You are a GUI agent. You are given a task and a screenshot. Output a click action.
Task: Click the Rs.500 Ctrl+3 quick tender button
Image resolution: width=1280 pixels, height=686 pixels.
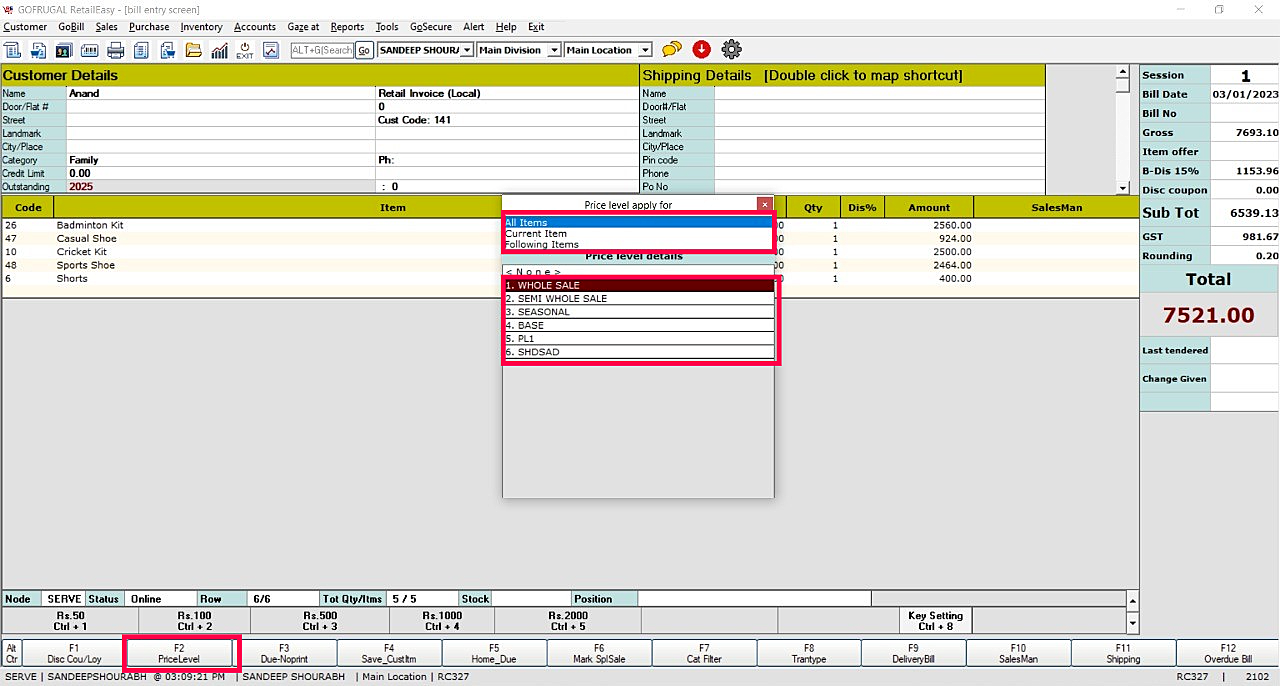point(322,621)
